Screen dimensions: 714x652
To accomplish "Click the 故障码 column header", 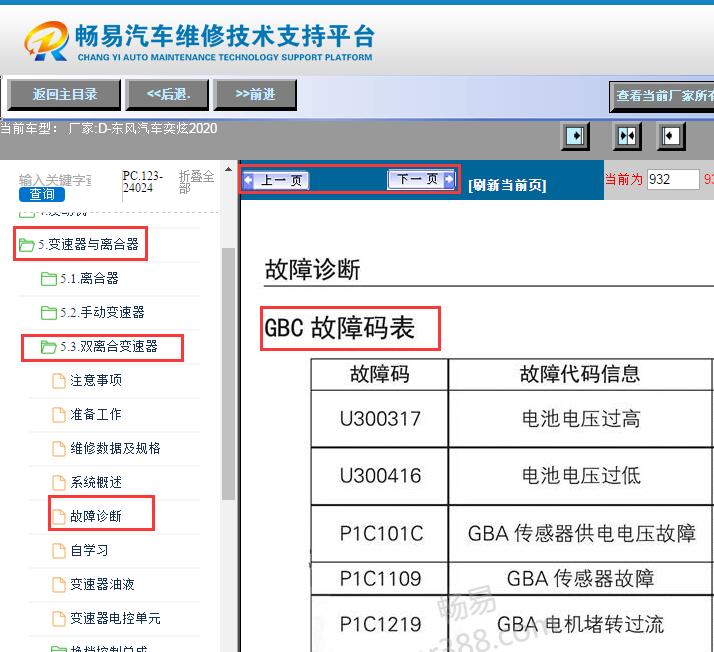I will (380, 374).
